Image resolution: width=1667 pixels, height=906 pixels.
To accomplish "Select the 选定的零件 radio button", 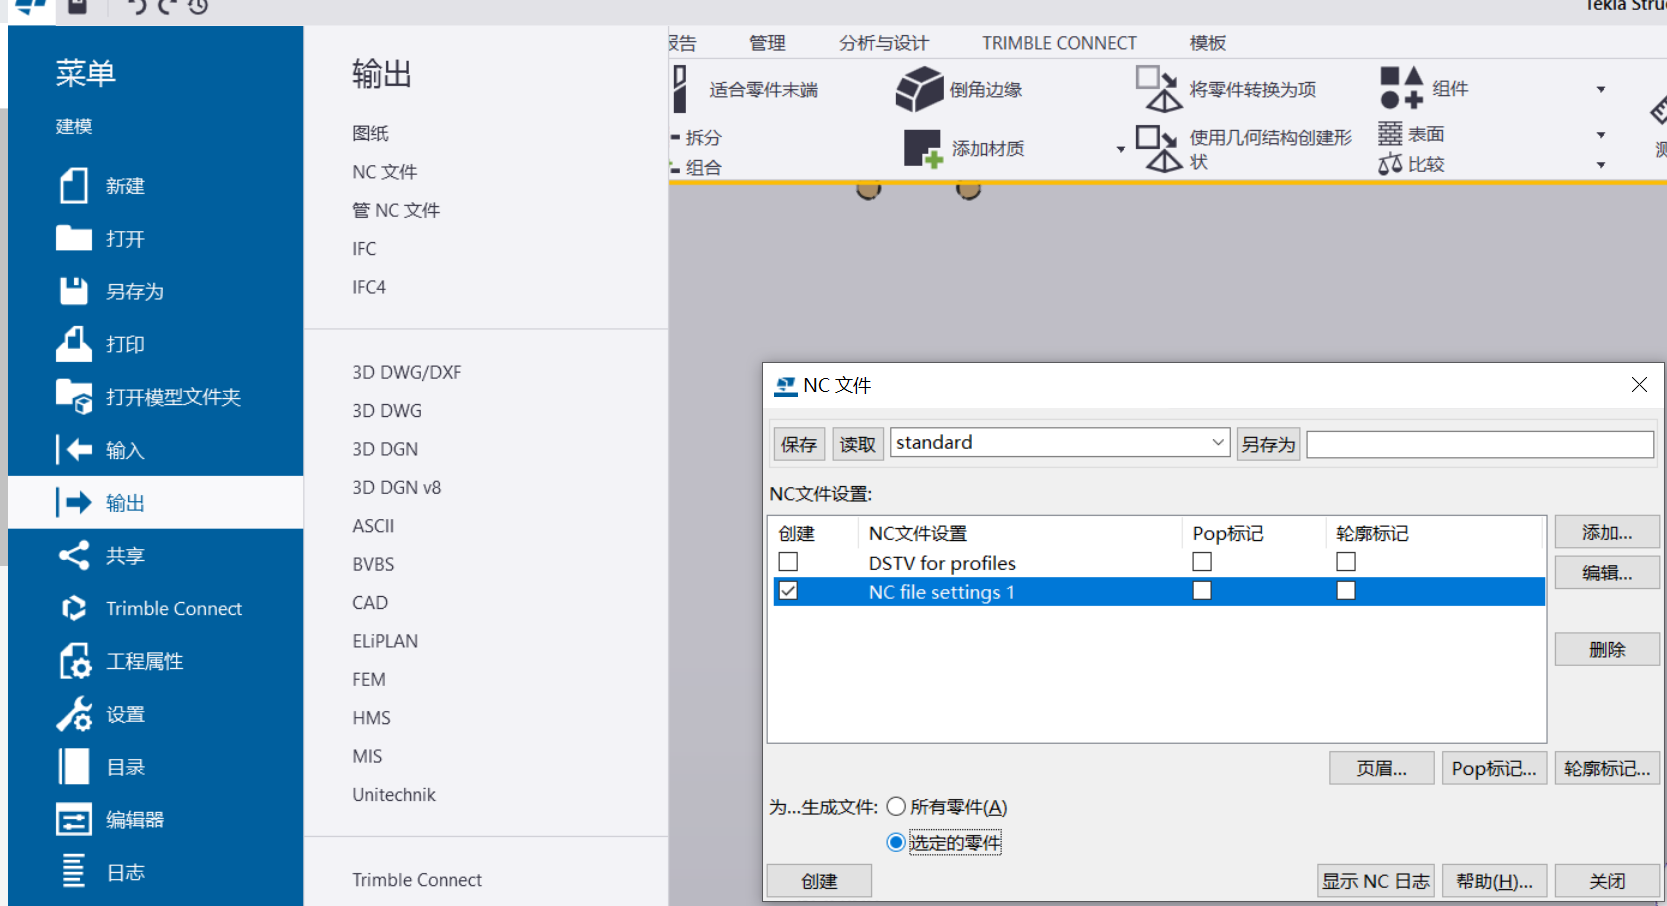I will [x=896, y=842].
